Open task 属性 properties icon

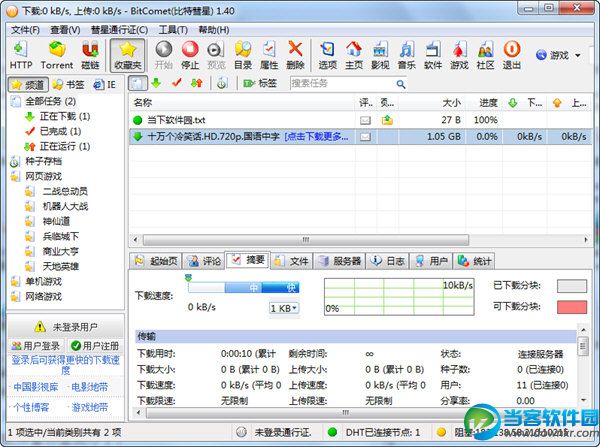[x=269, y=55]
